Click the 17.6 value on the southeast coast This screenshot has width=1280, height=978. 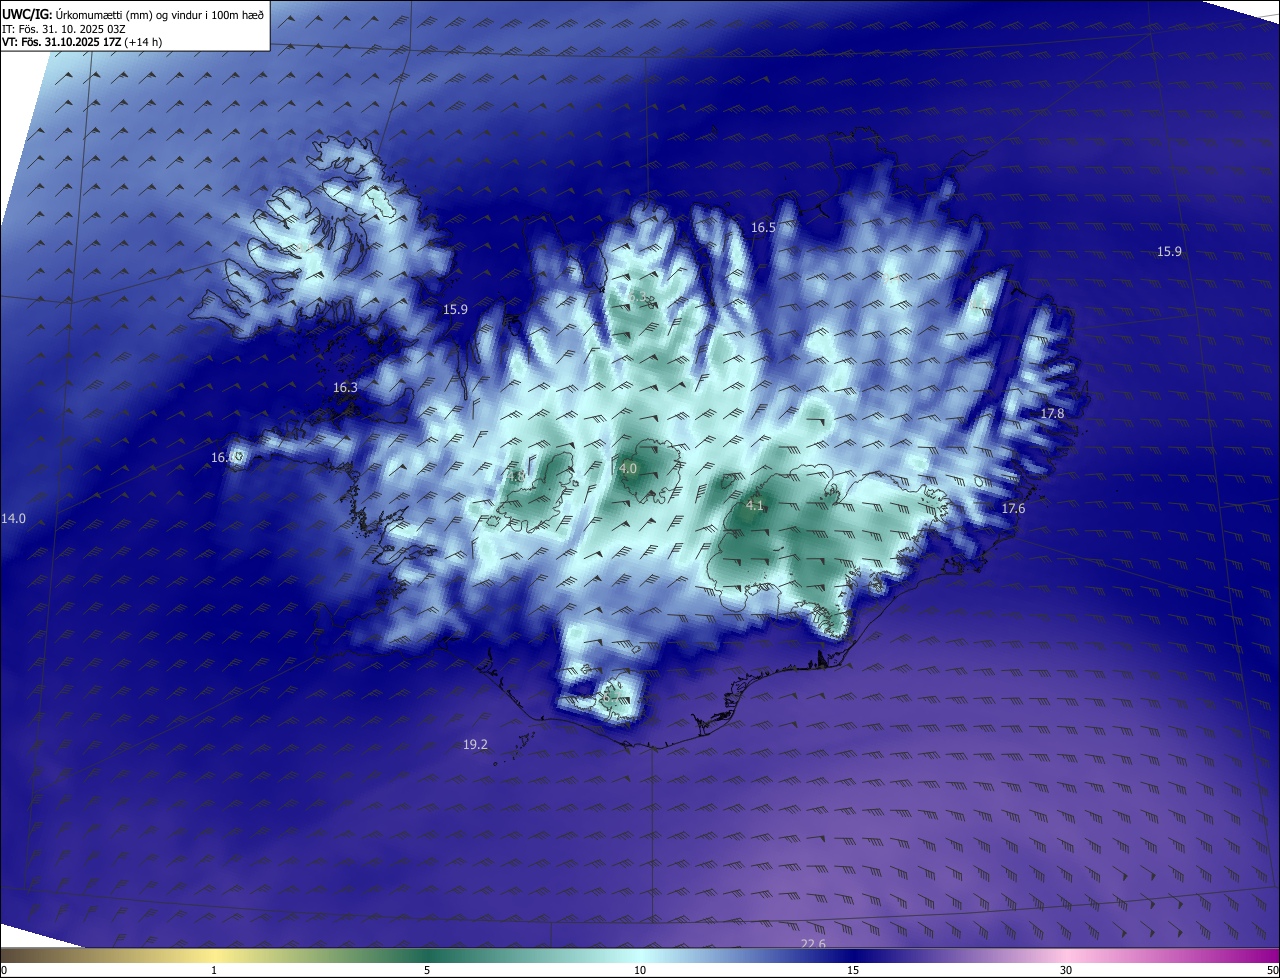point(1013,509)
